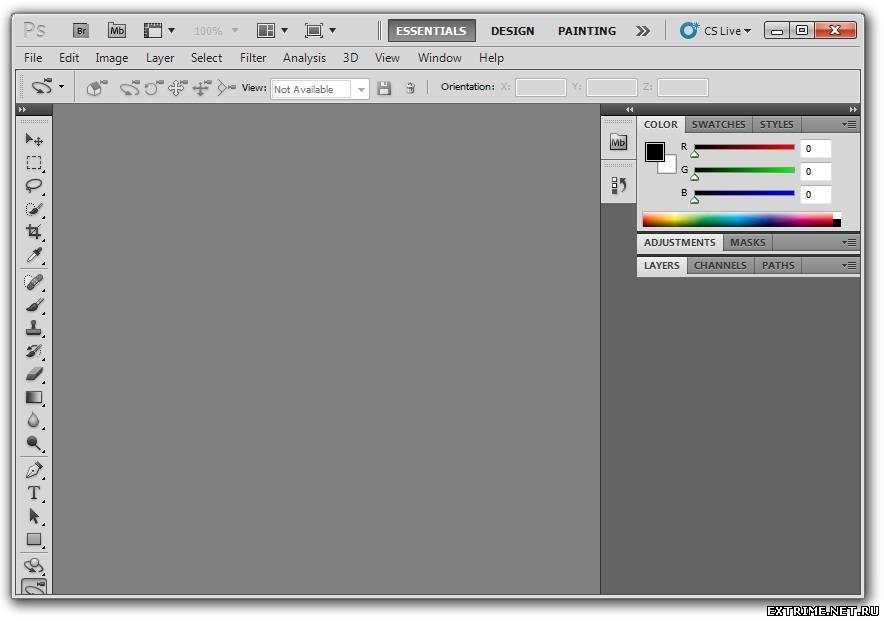Switch to the Design workspace
This screenshot has height=621, width=884.
[512, 31]
